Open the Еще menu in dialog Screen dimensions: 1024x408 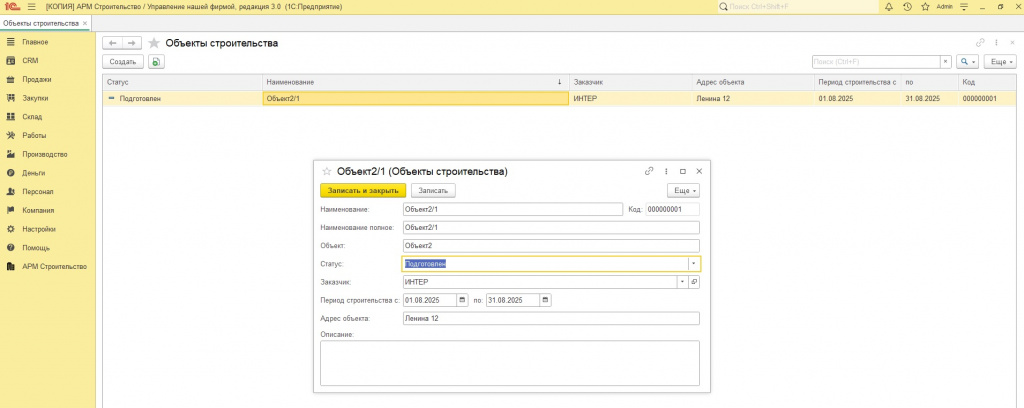tap(683, 190)
